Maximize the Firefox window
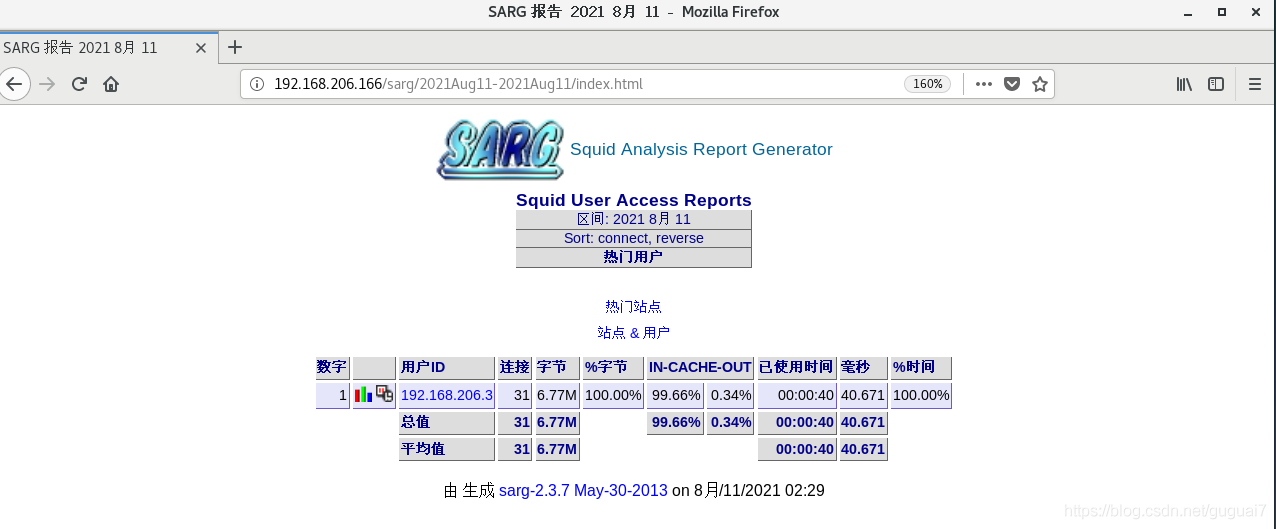This screenshot has width=1276, height=529. coord(1222,12)
